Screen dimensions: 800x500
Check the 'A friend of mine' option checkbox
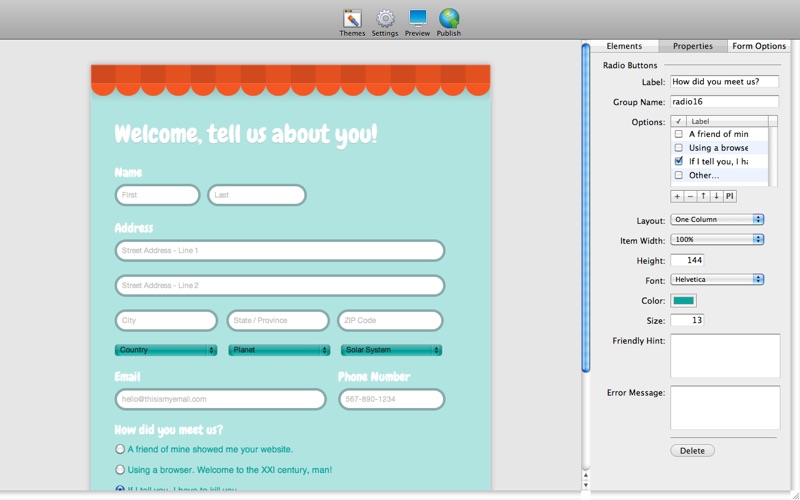pyautogui.click(x=679, y=134)
